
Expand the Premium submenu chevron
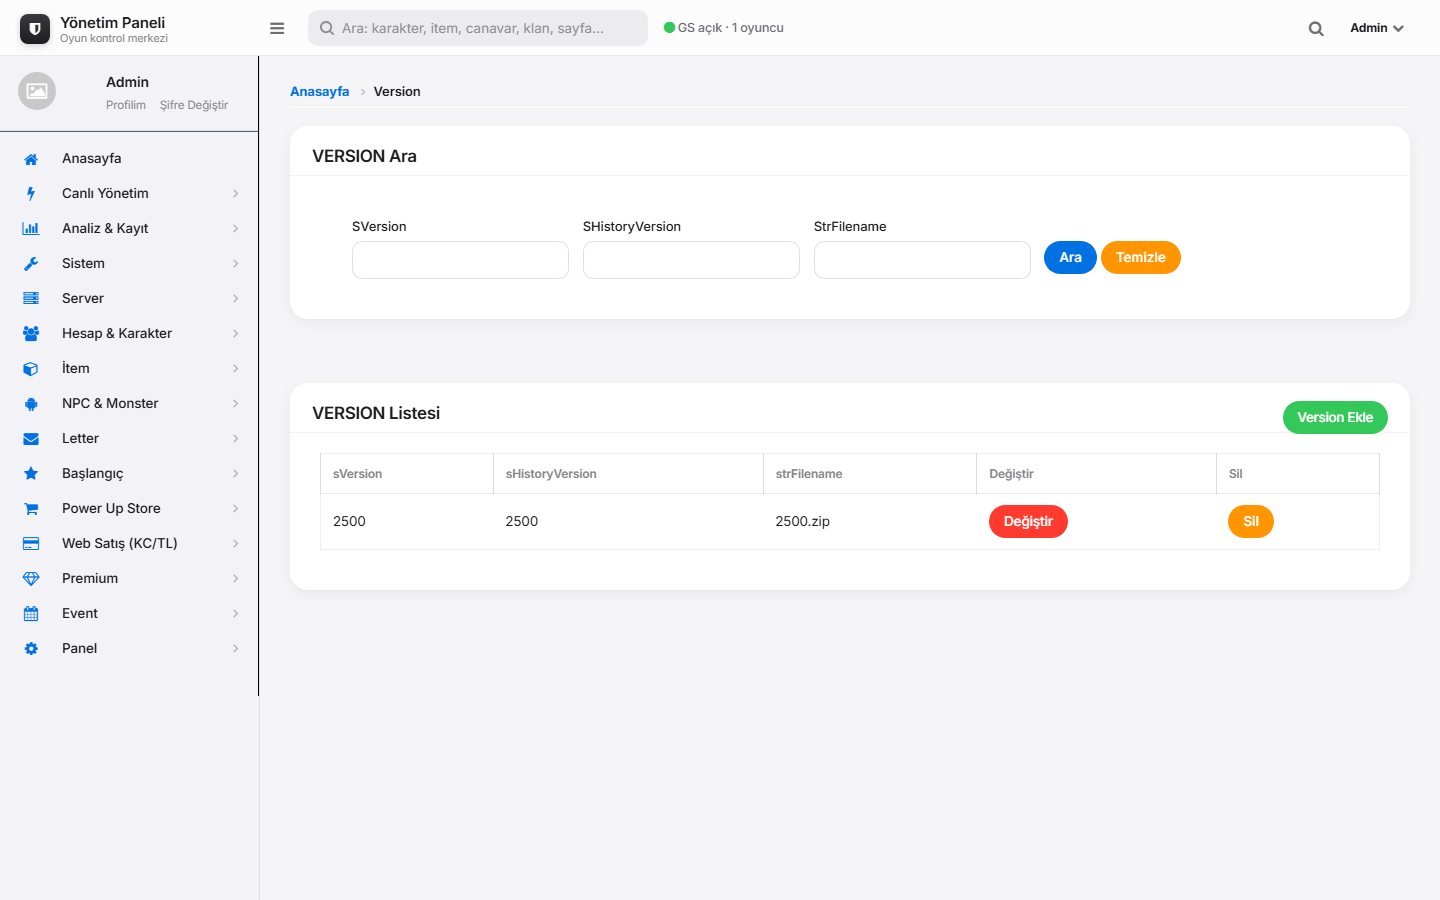pos(236,579)
